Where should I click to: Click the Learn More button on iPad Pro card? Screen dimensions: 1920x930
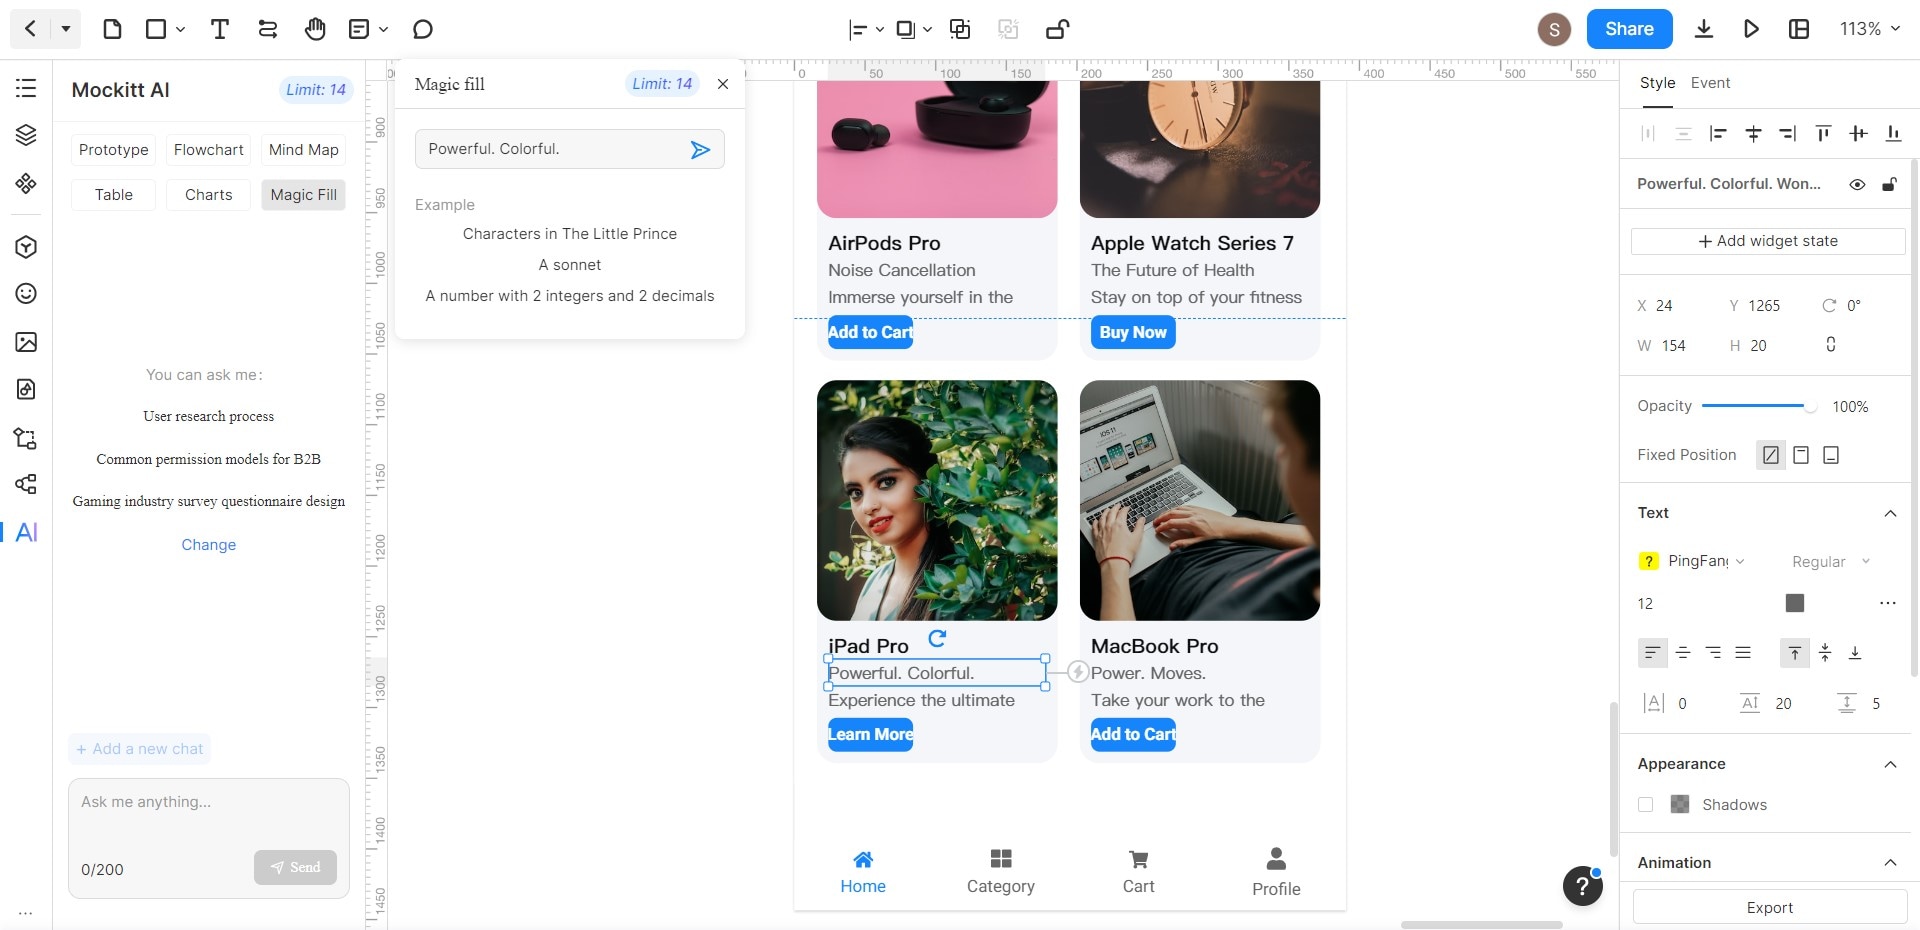(x=870, y=734)
